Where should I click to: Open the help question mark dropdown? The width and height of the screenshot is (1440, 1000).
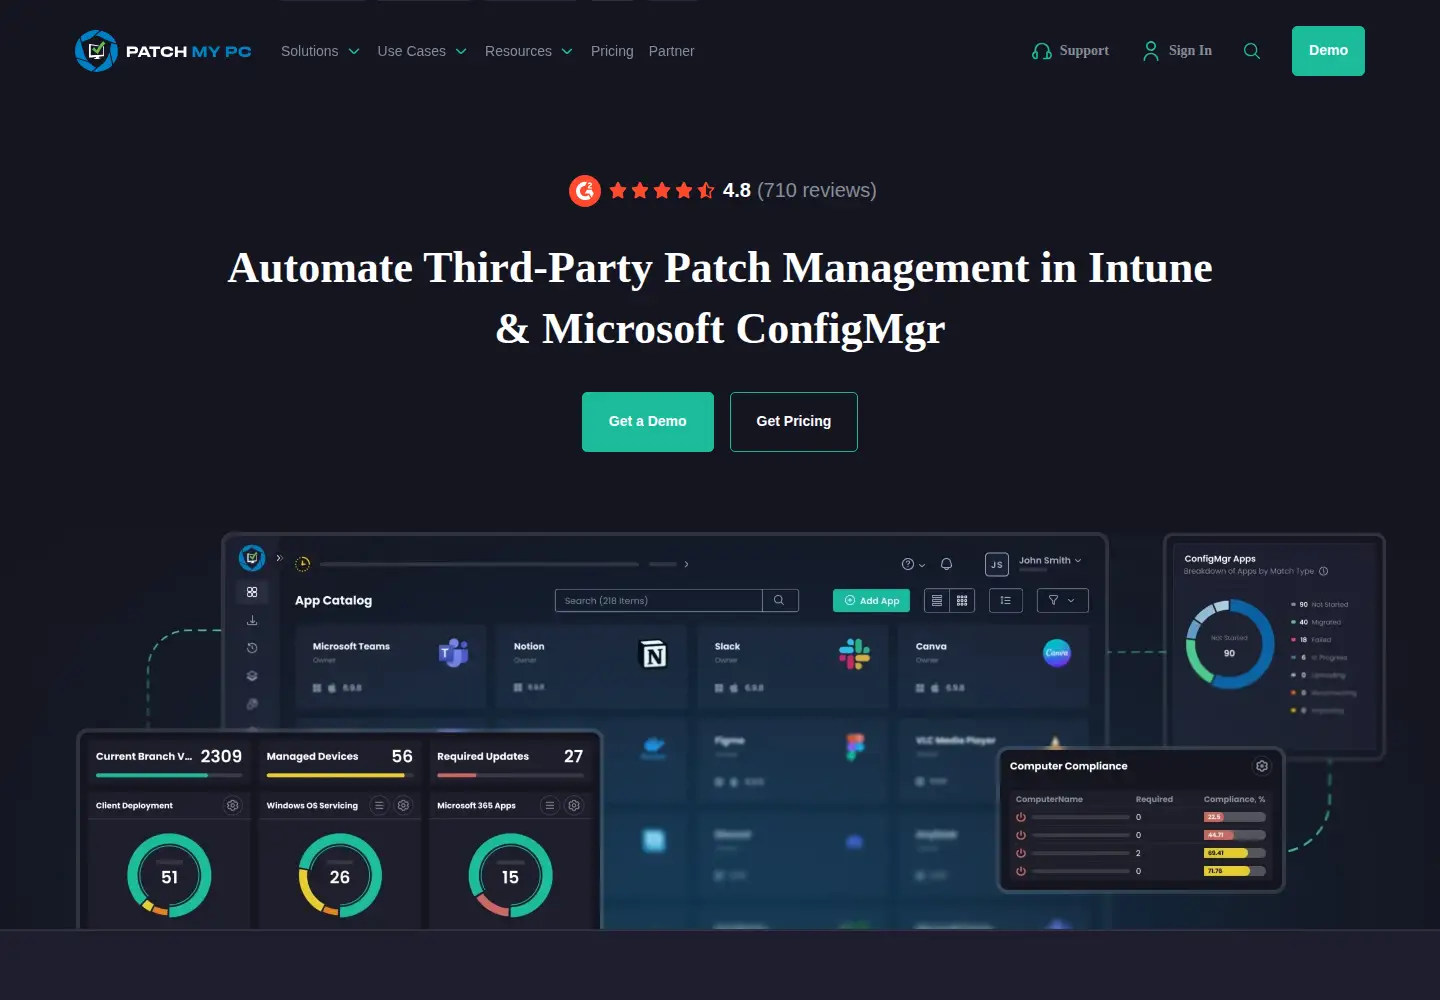913,564
